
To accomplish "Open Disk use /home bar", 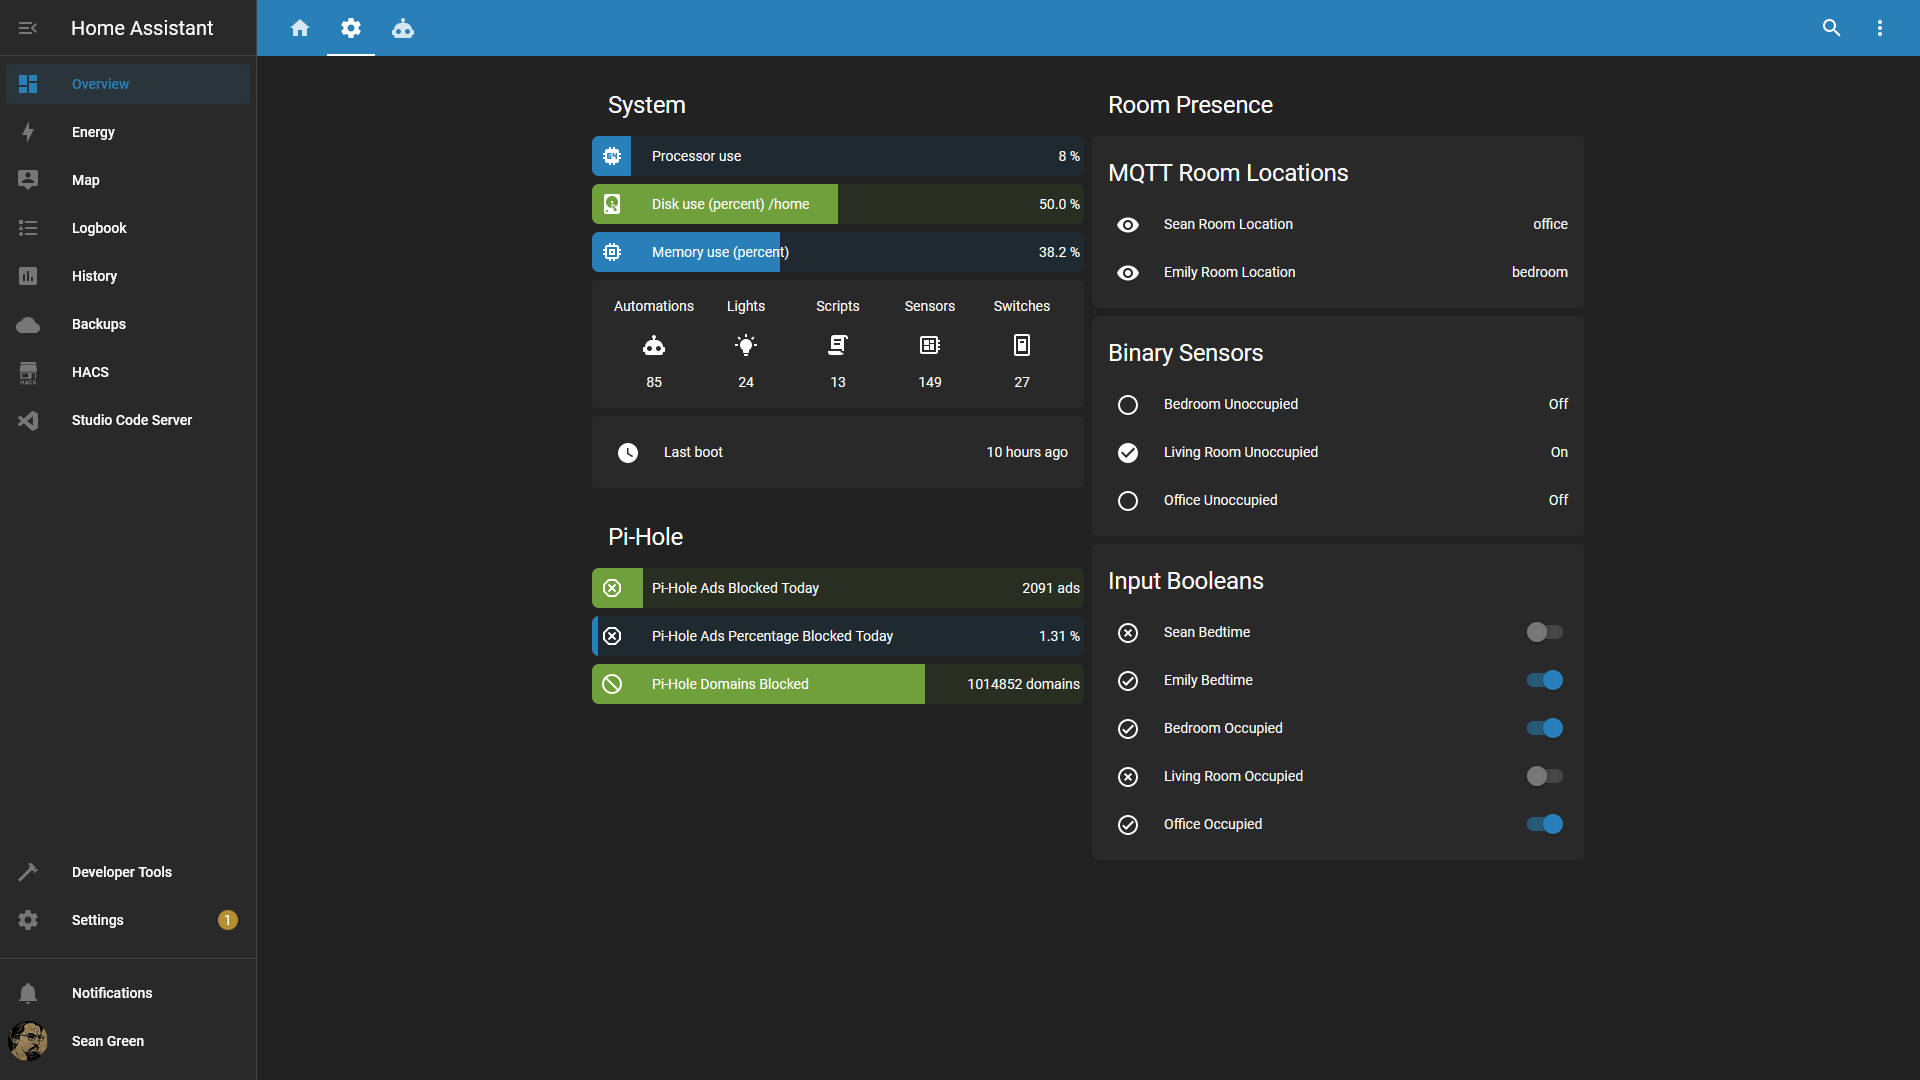I will click(x=838, y=204).
